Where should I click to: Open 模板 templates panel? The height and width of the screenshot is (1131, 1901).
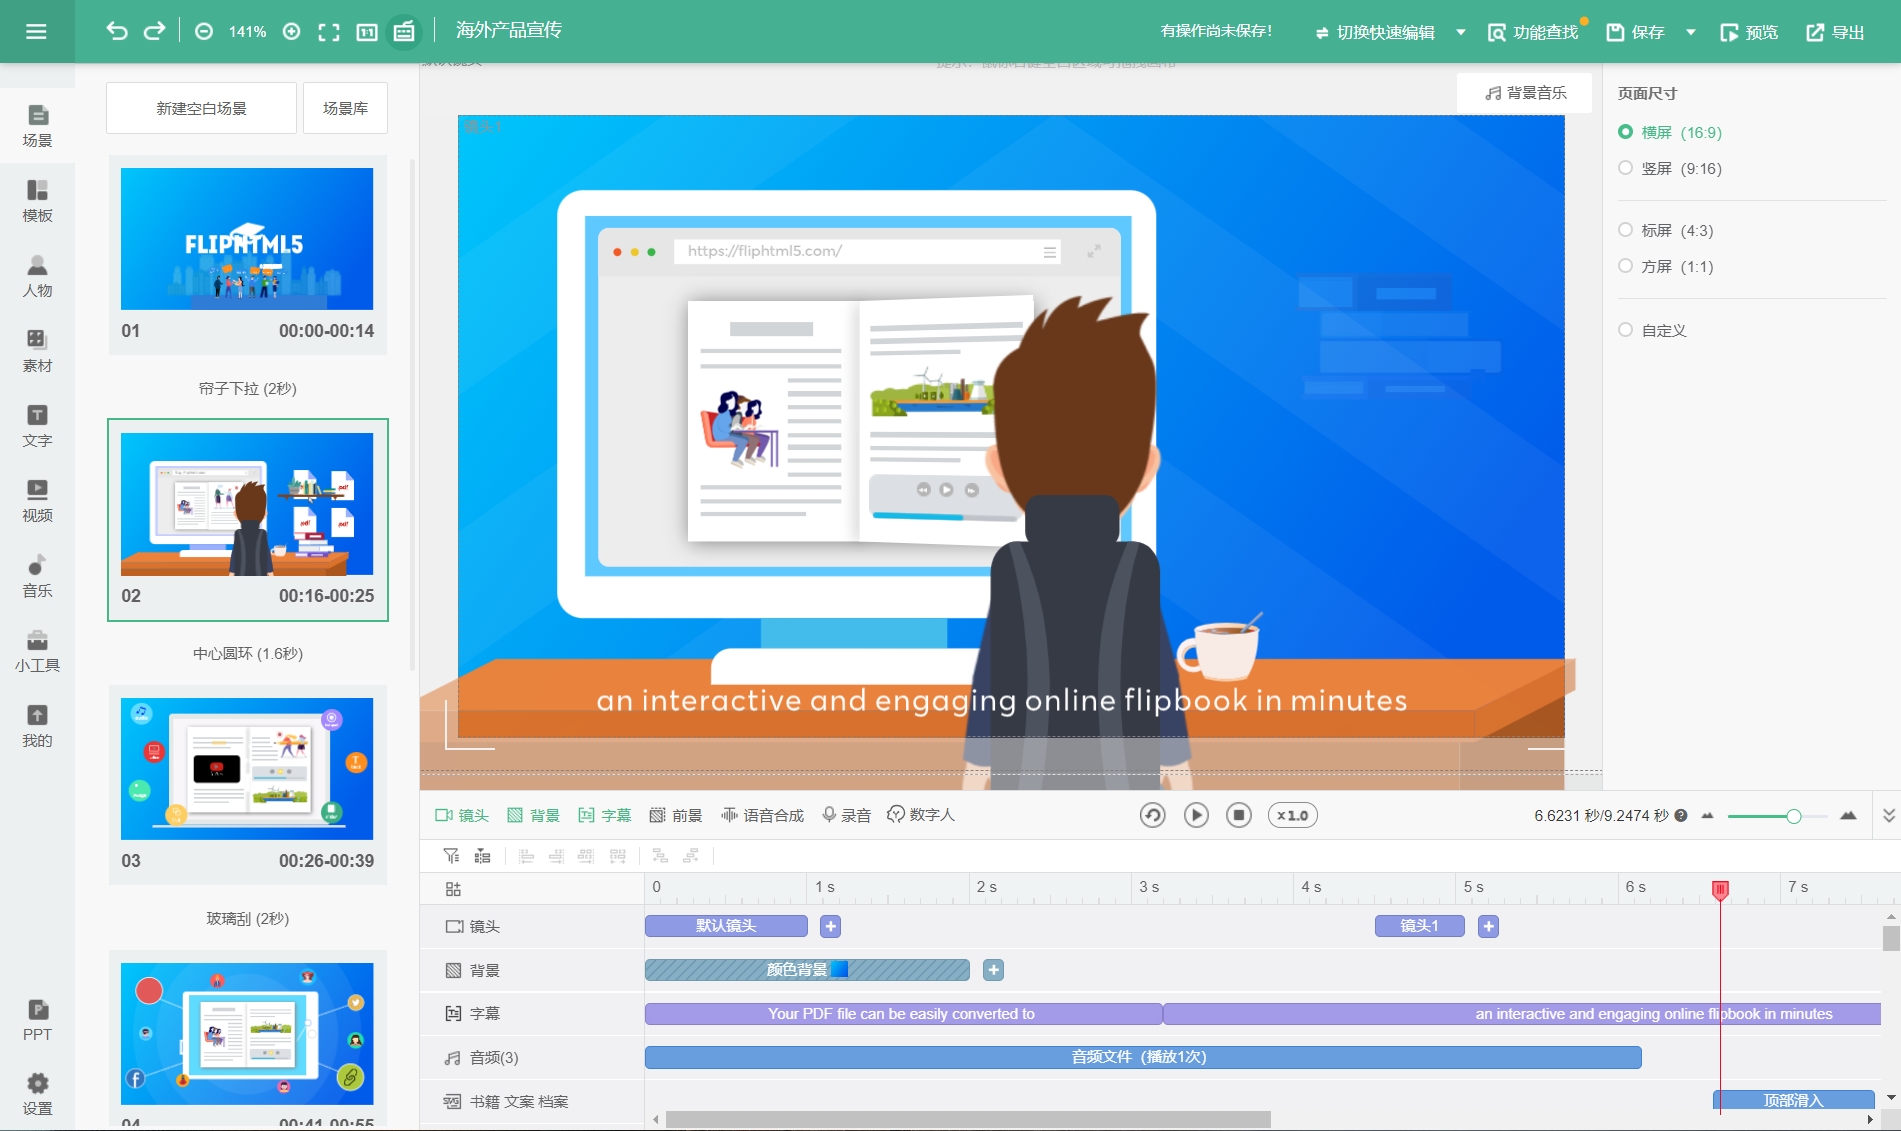37,201
